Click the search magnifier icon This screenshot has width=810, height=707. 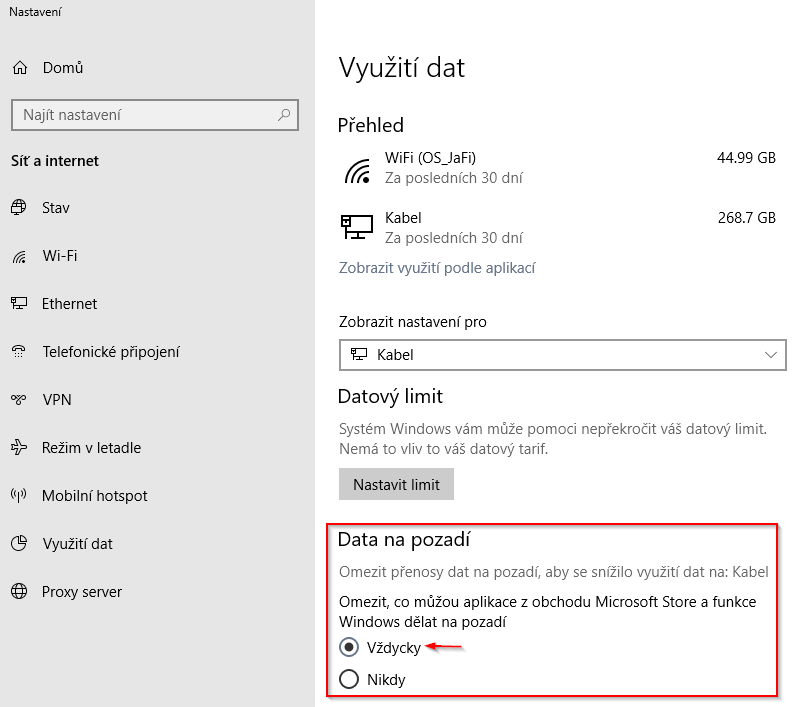tap(284, 115)
